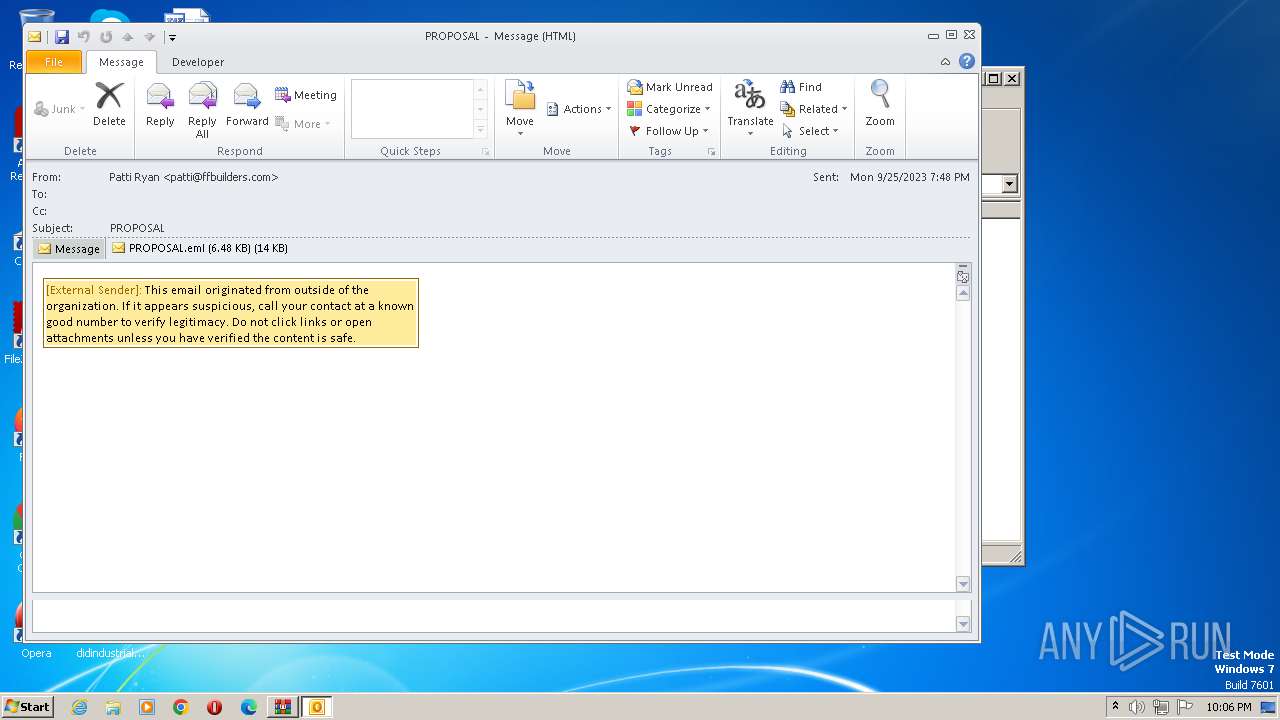Open the didindustrial desktop shortcut
The height and width of the screenshot is (720, 1280).
point(110,653)
